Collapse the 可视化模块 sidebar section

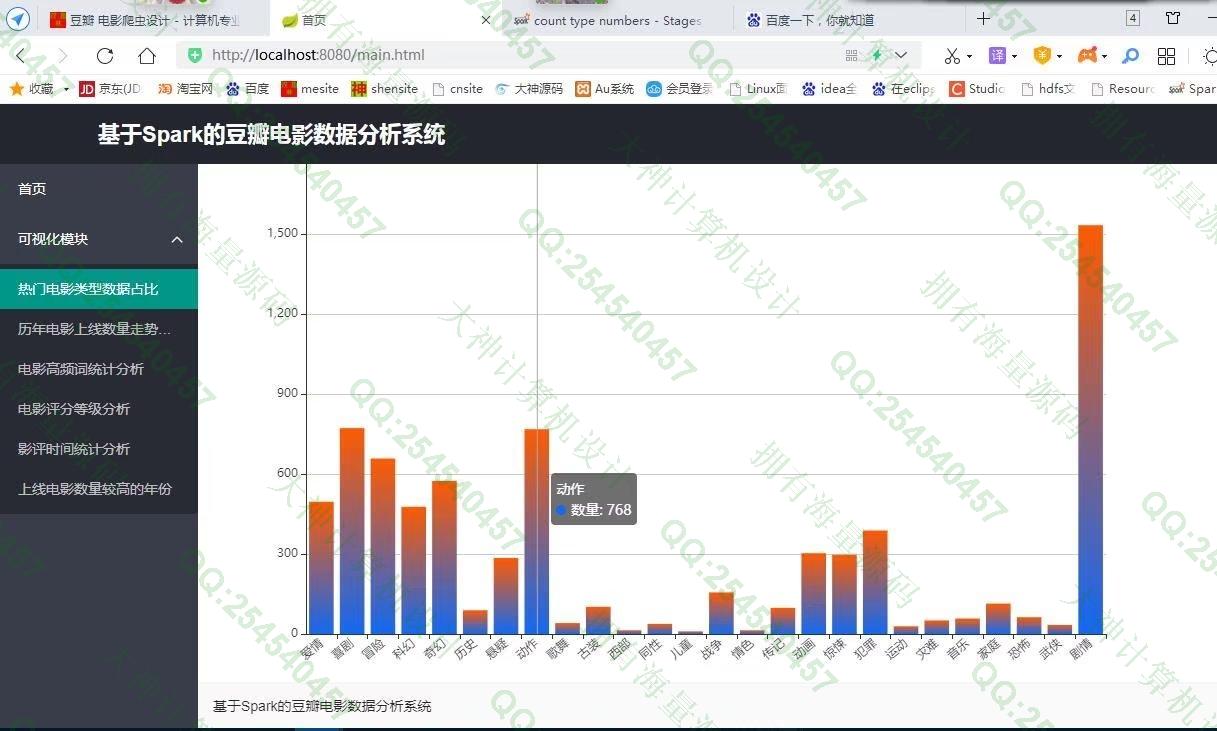tap(99, 239)
